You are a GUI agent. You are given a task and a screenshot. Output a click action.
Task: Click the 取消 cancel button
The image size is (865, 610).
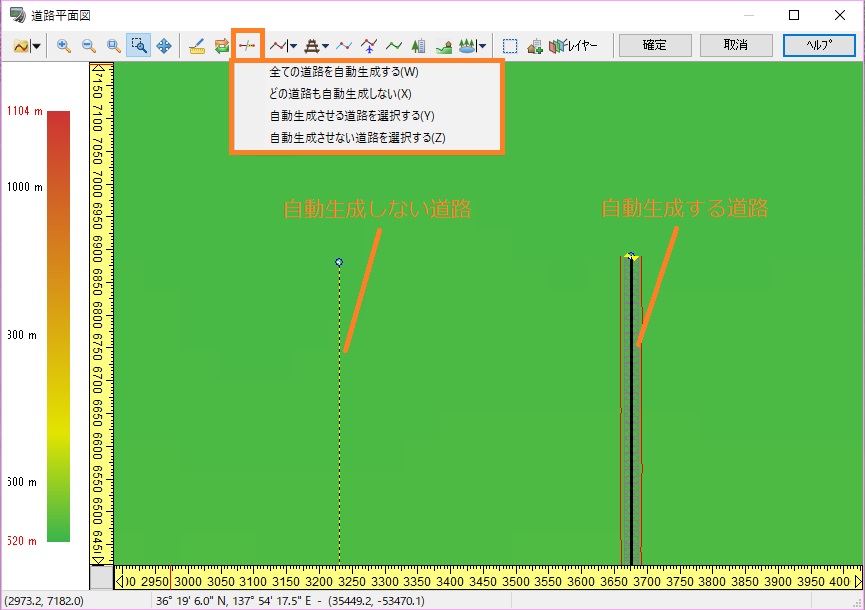click(x=736, y=45)
